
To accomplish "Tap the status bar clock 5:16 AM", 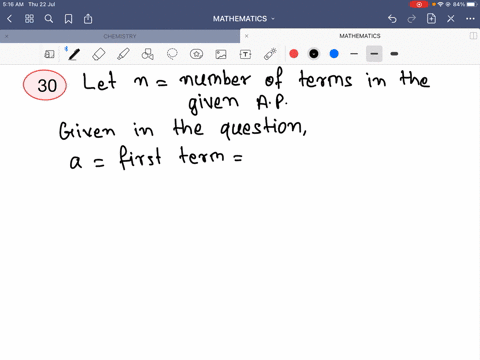I will point(13,4).
